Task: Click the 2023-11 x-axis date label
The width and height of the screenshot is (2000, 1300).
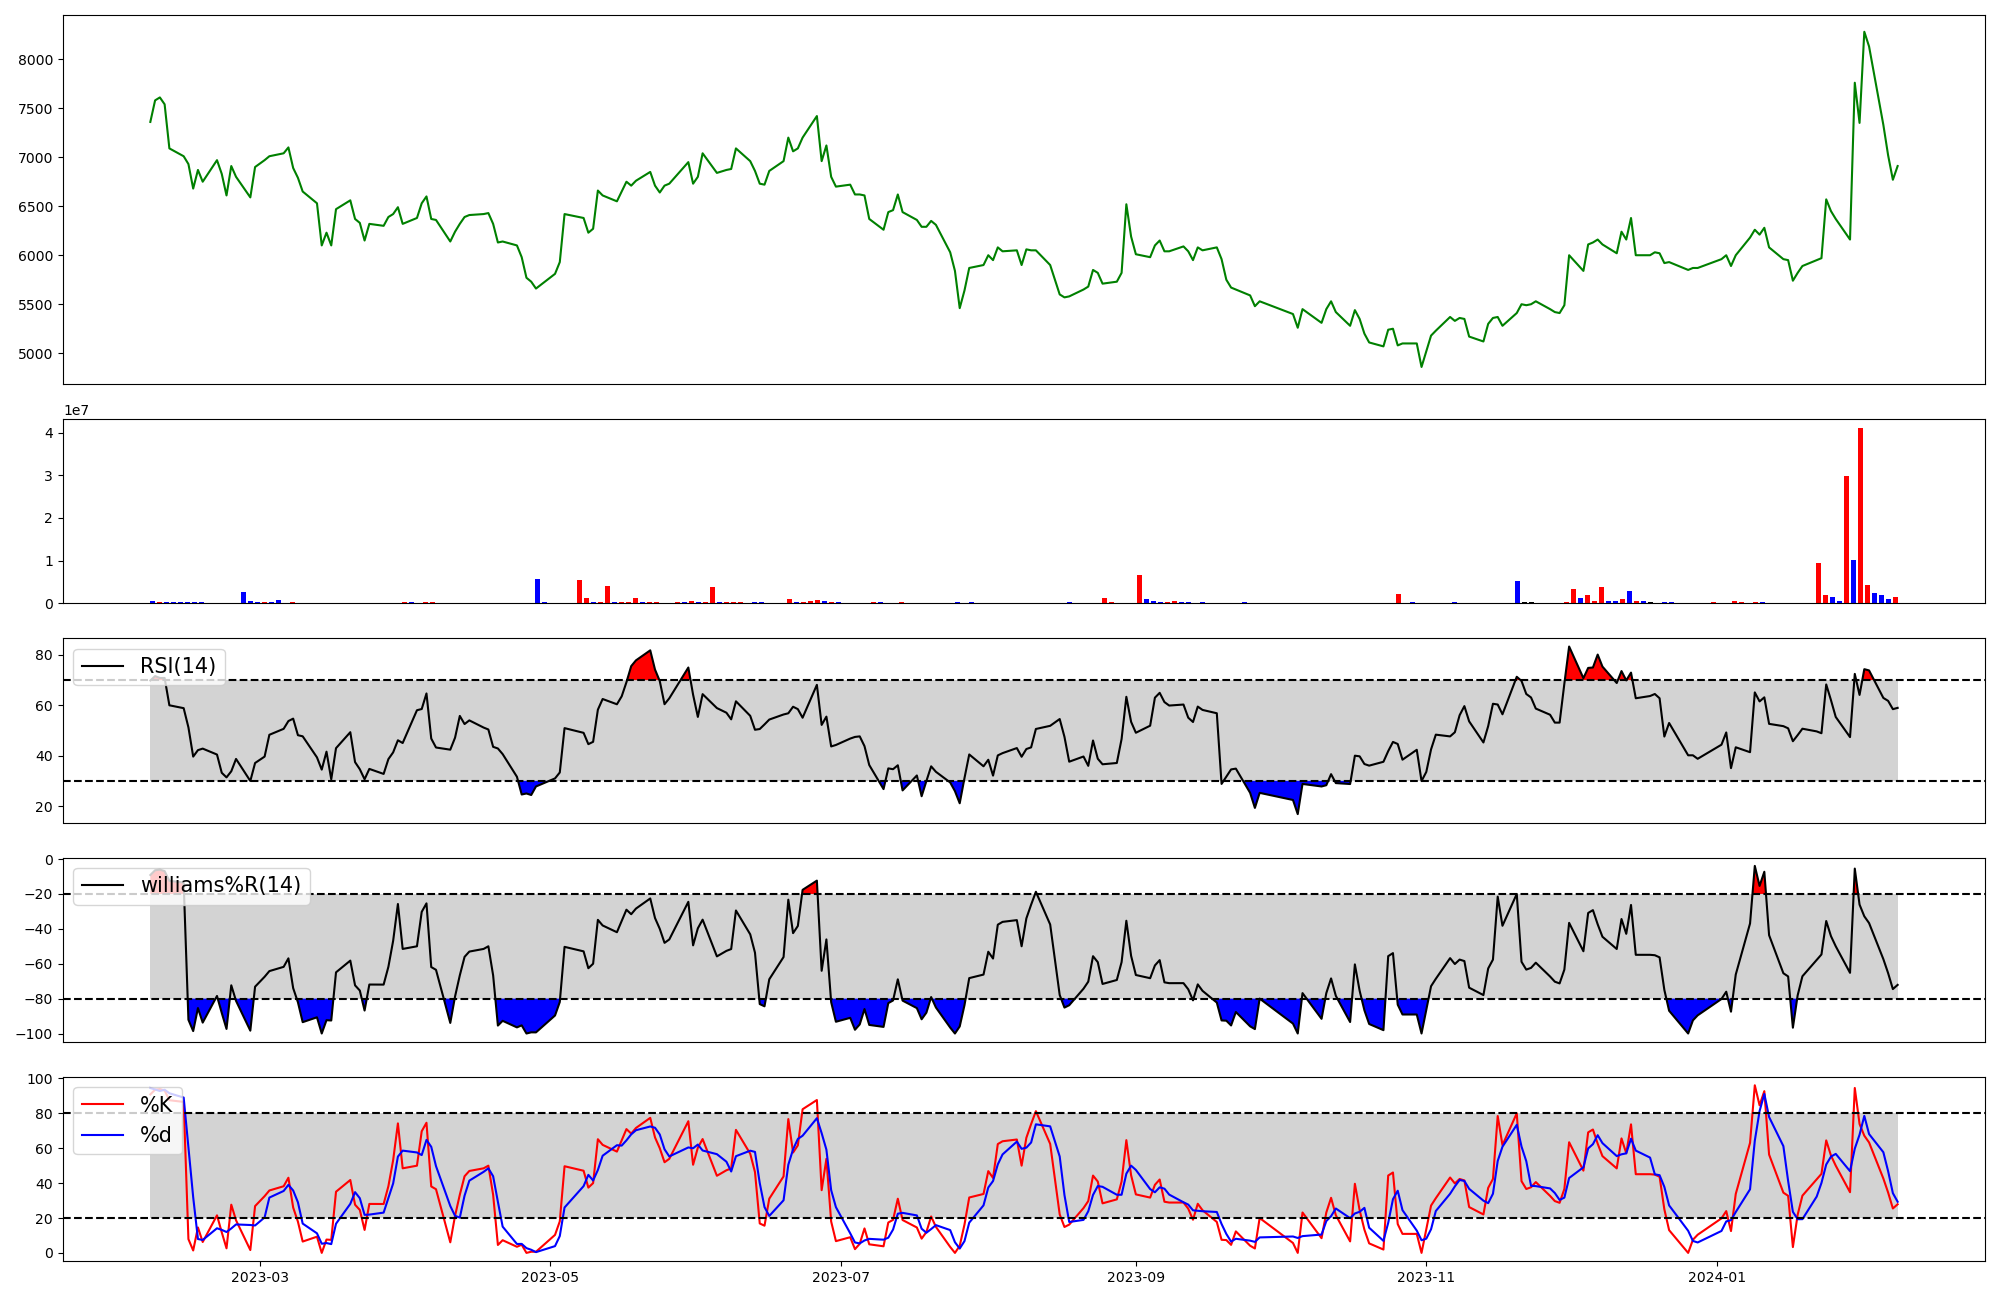Action: coord(1426,1277)
